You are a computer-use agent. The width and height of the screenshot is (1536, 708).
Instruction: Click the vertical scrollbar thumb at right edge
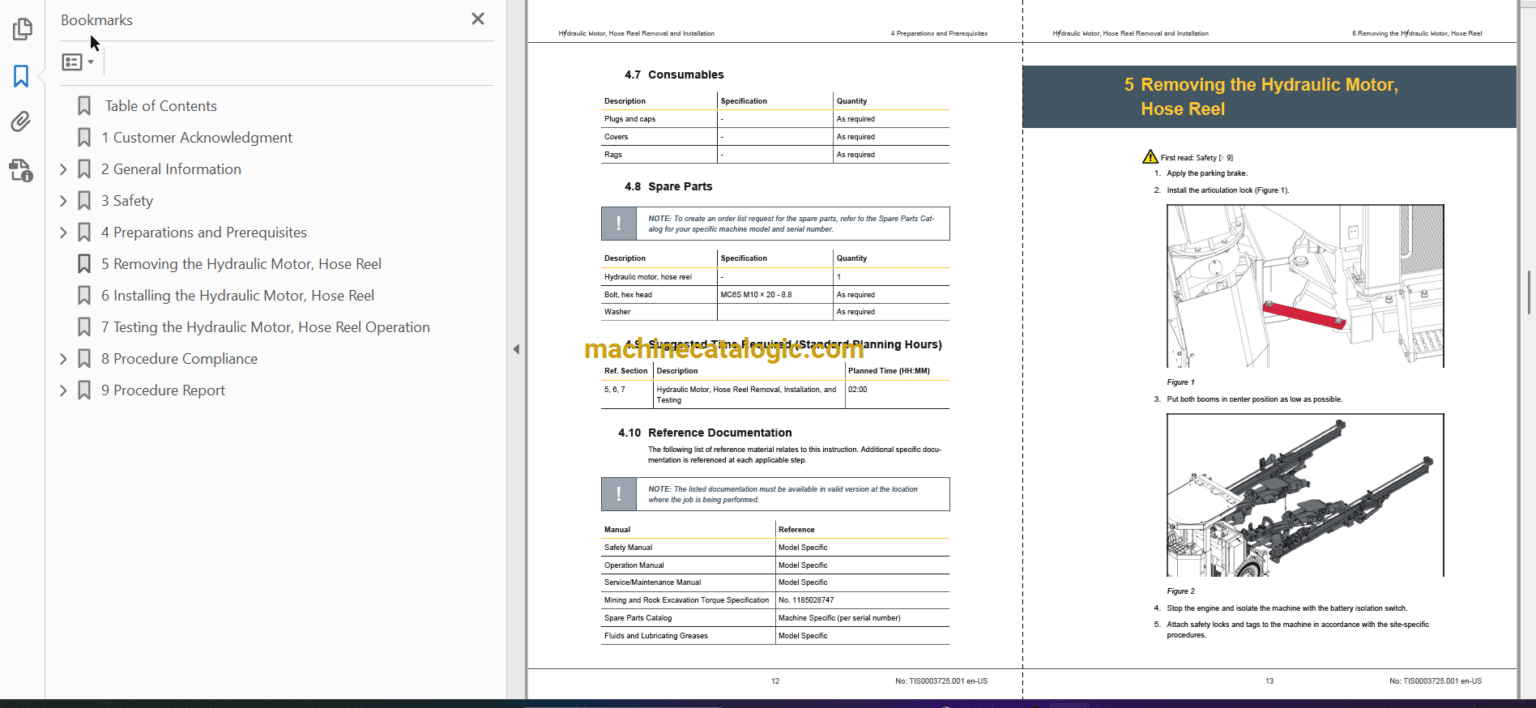[1528, 293]
